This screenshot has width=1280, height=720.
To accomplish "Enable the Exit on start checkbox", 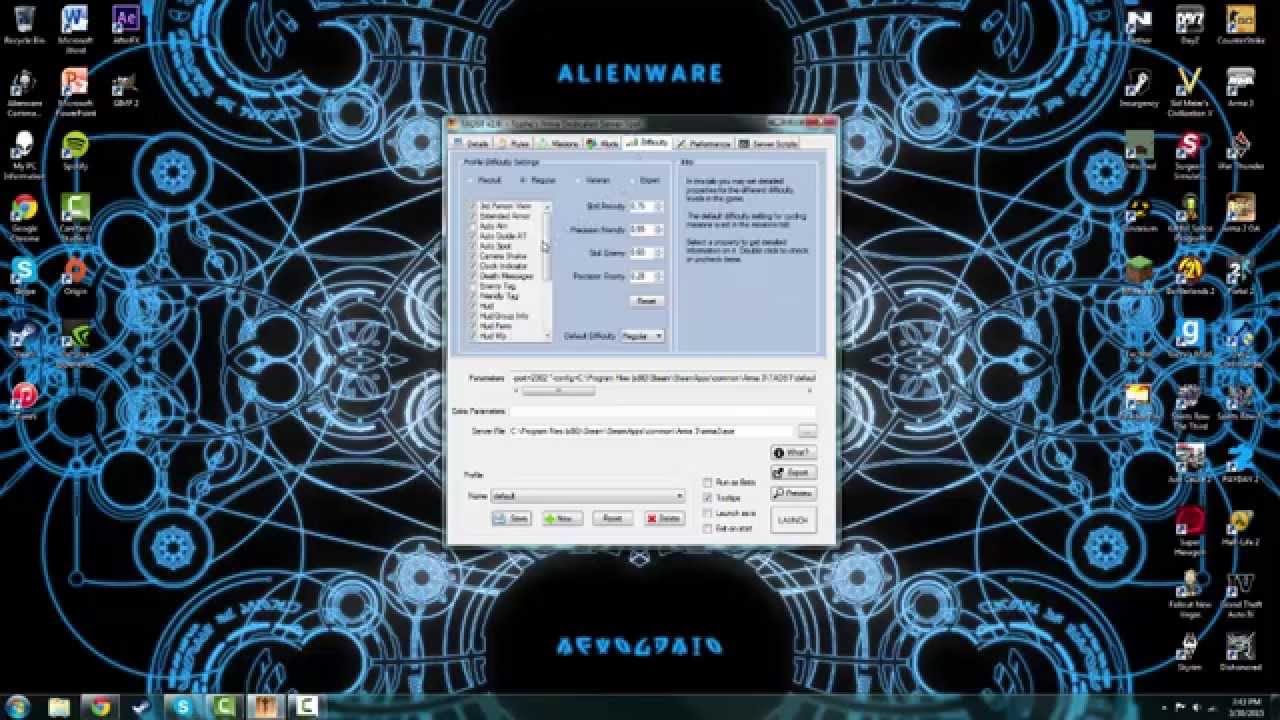I will [x=708, y=528].
